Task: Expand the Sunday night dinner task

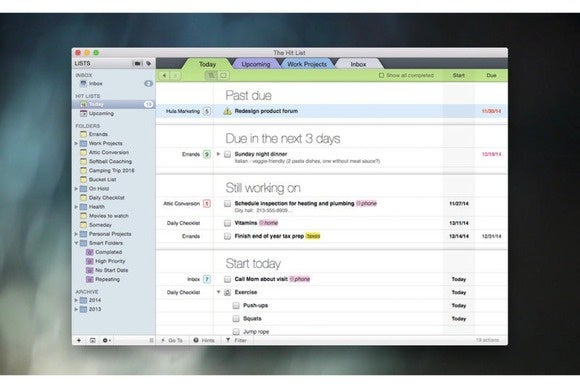Action: [x=218, y=154]
